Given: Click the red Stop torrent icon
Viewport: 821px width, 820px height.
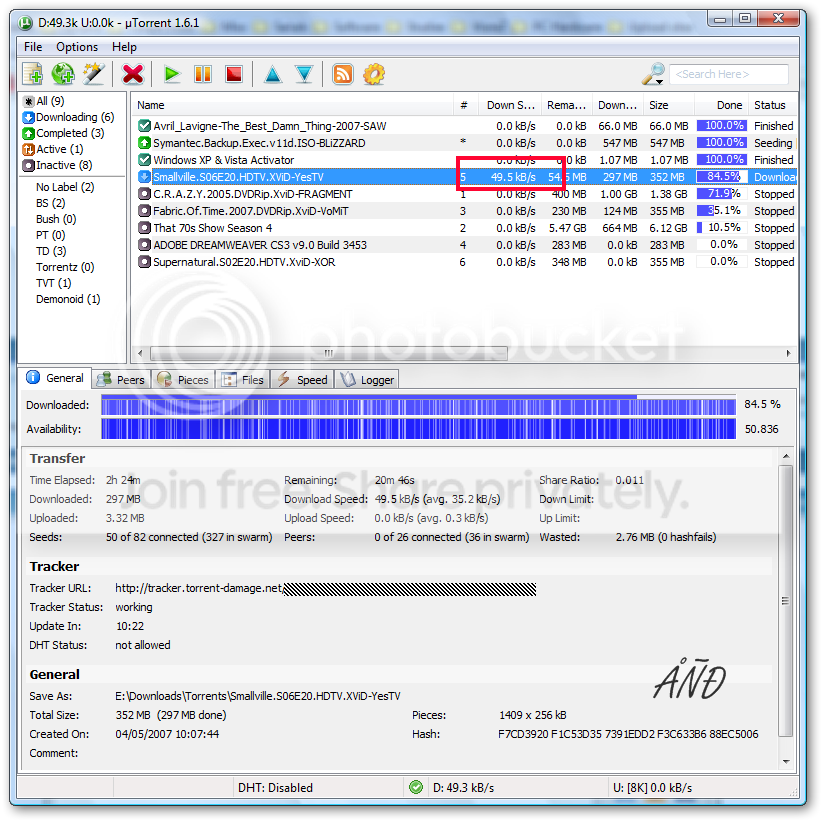Looking at the screenshot, I should click(234, 74).
